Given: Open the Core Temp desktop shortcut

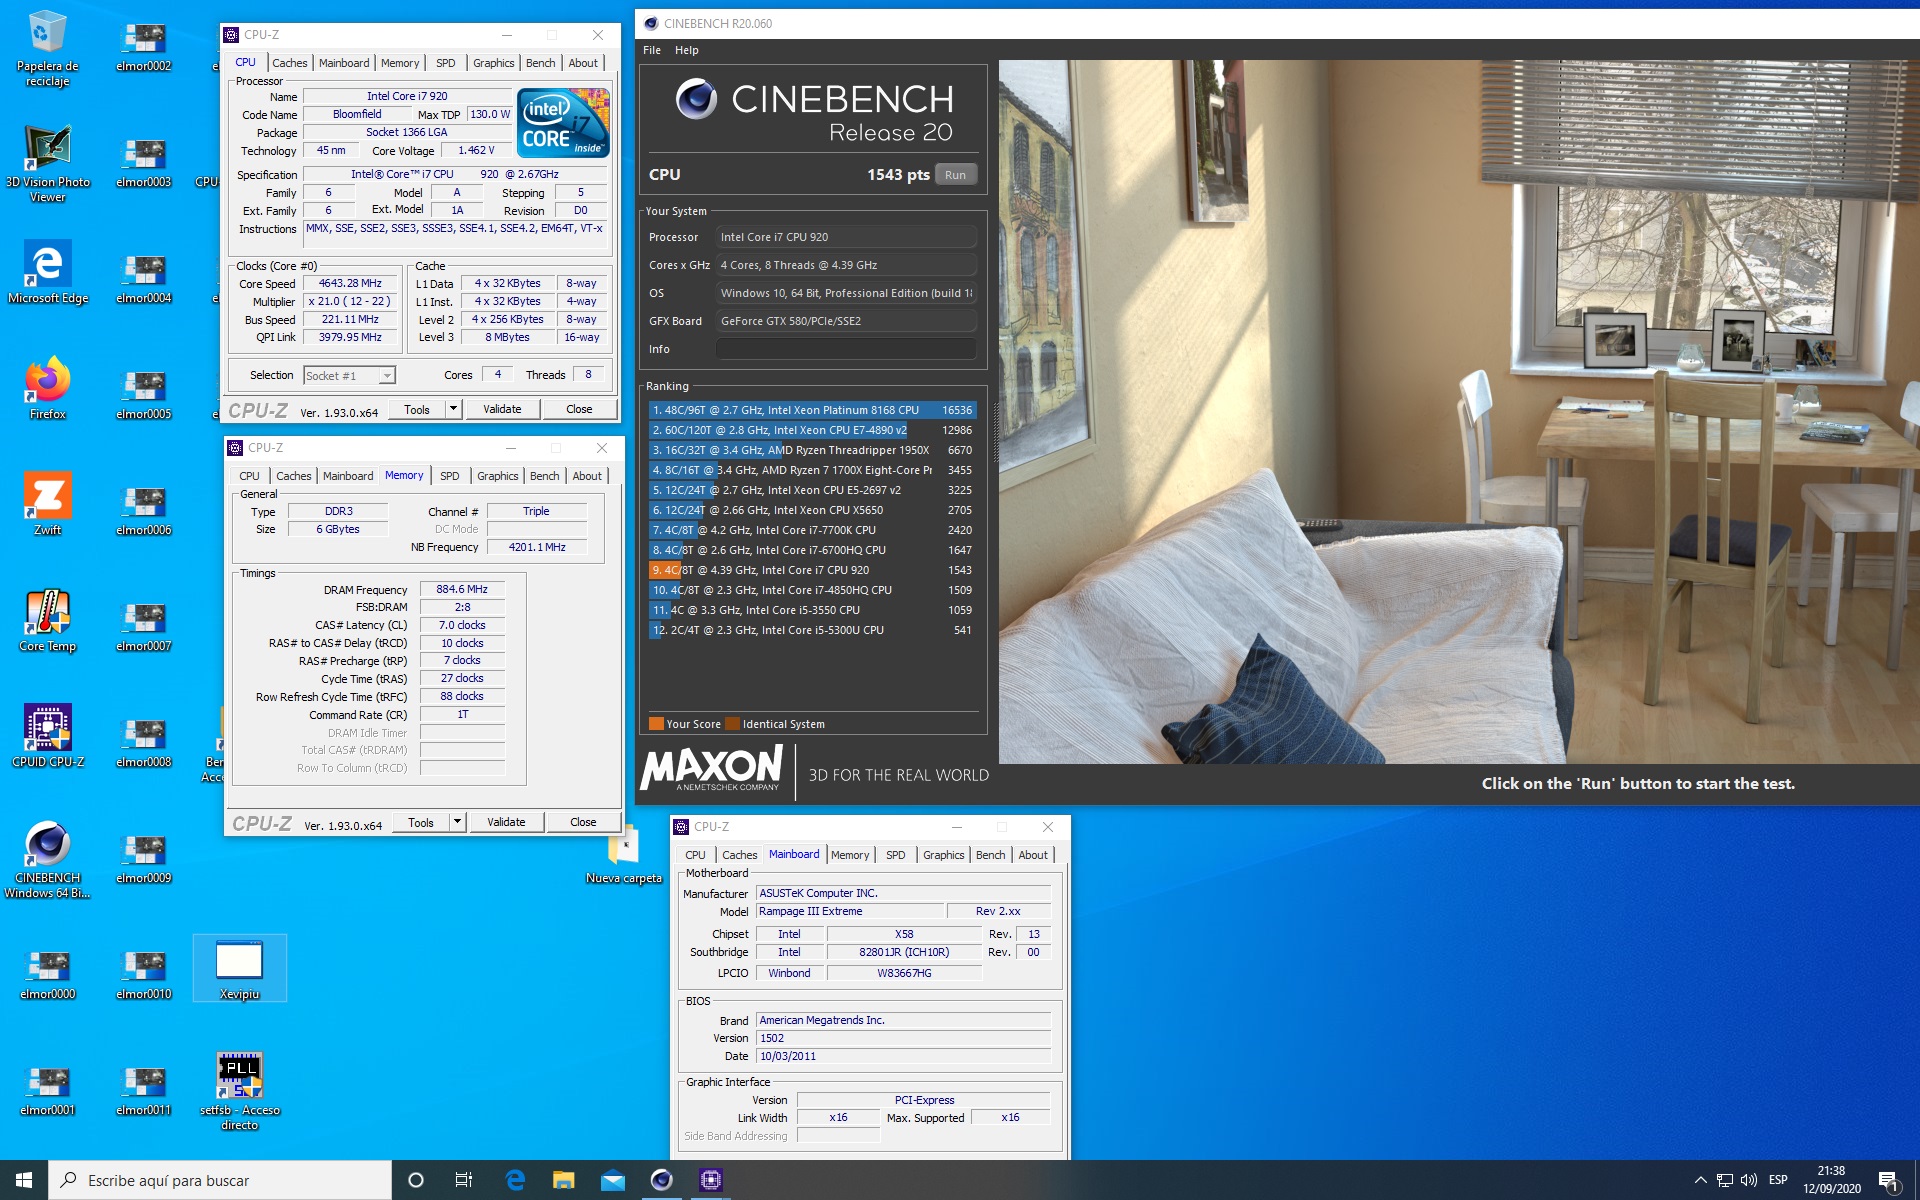Looking at the screenshot, I should (47, 620).
